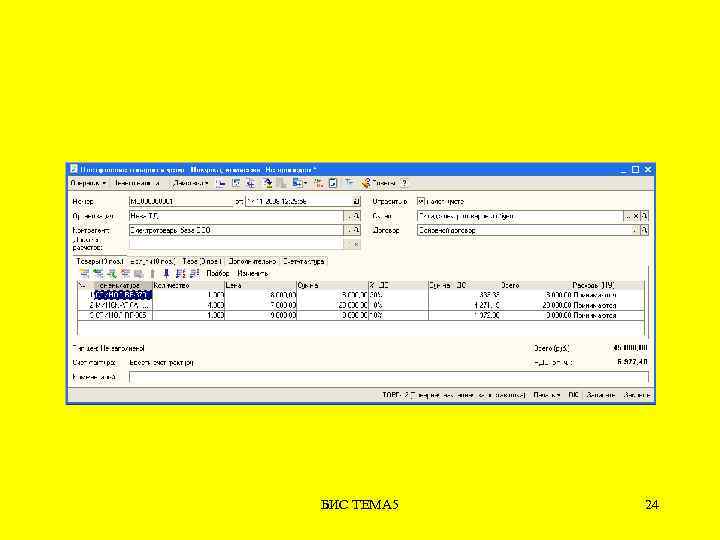Click the Контрагент input field
This screenshot has width=720, height=540.
pyautogui.click(x=236, y=230)
